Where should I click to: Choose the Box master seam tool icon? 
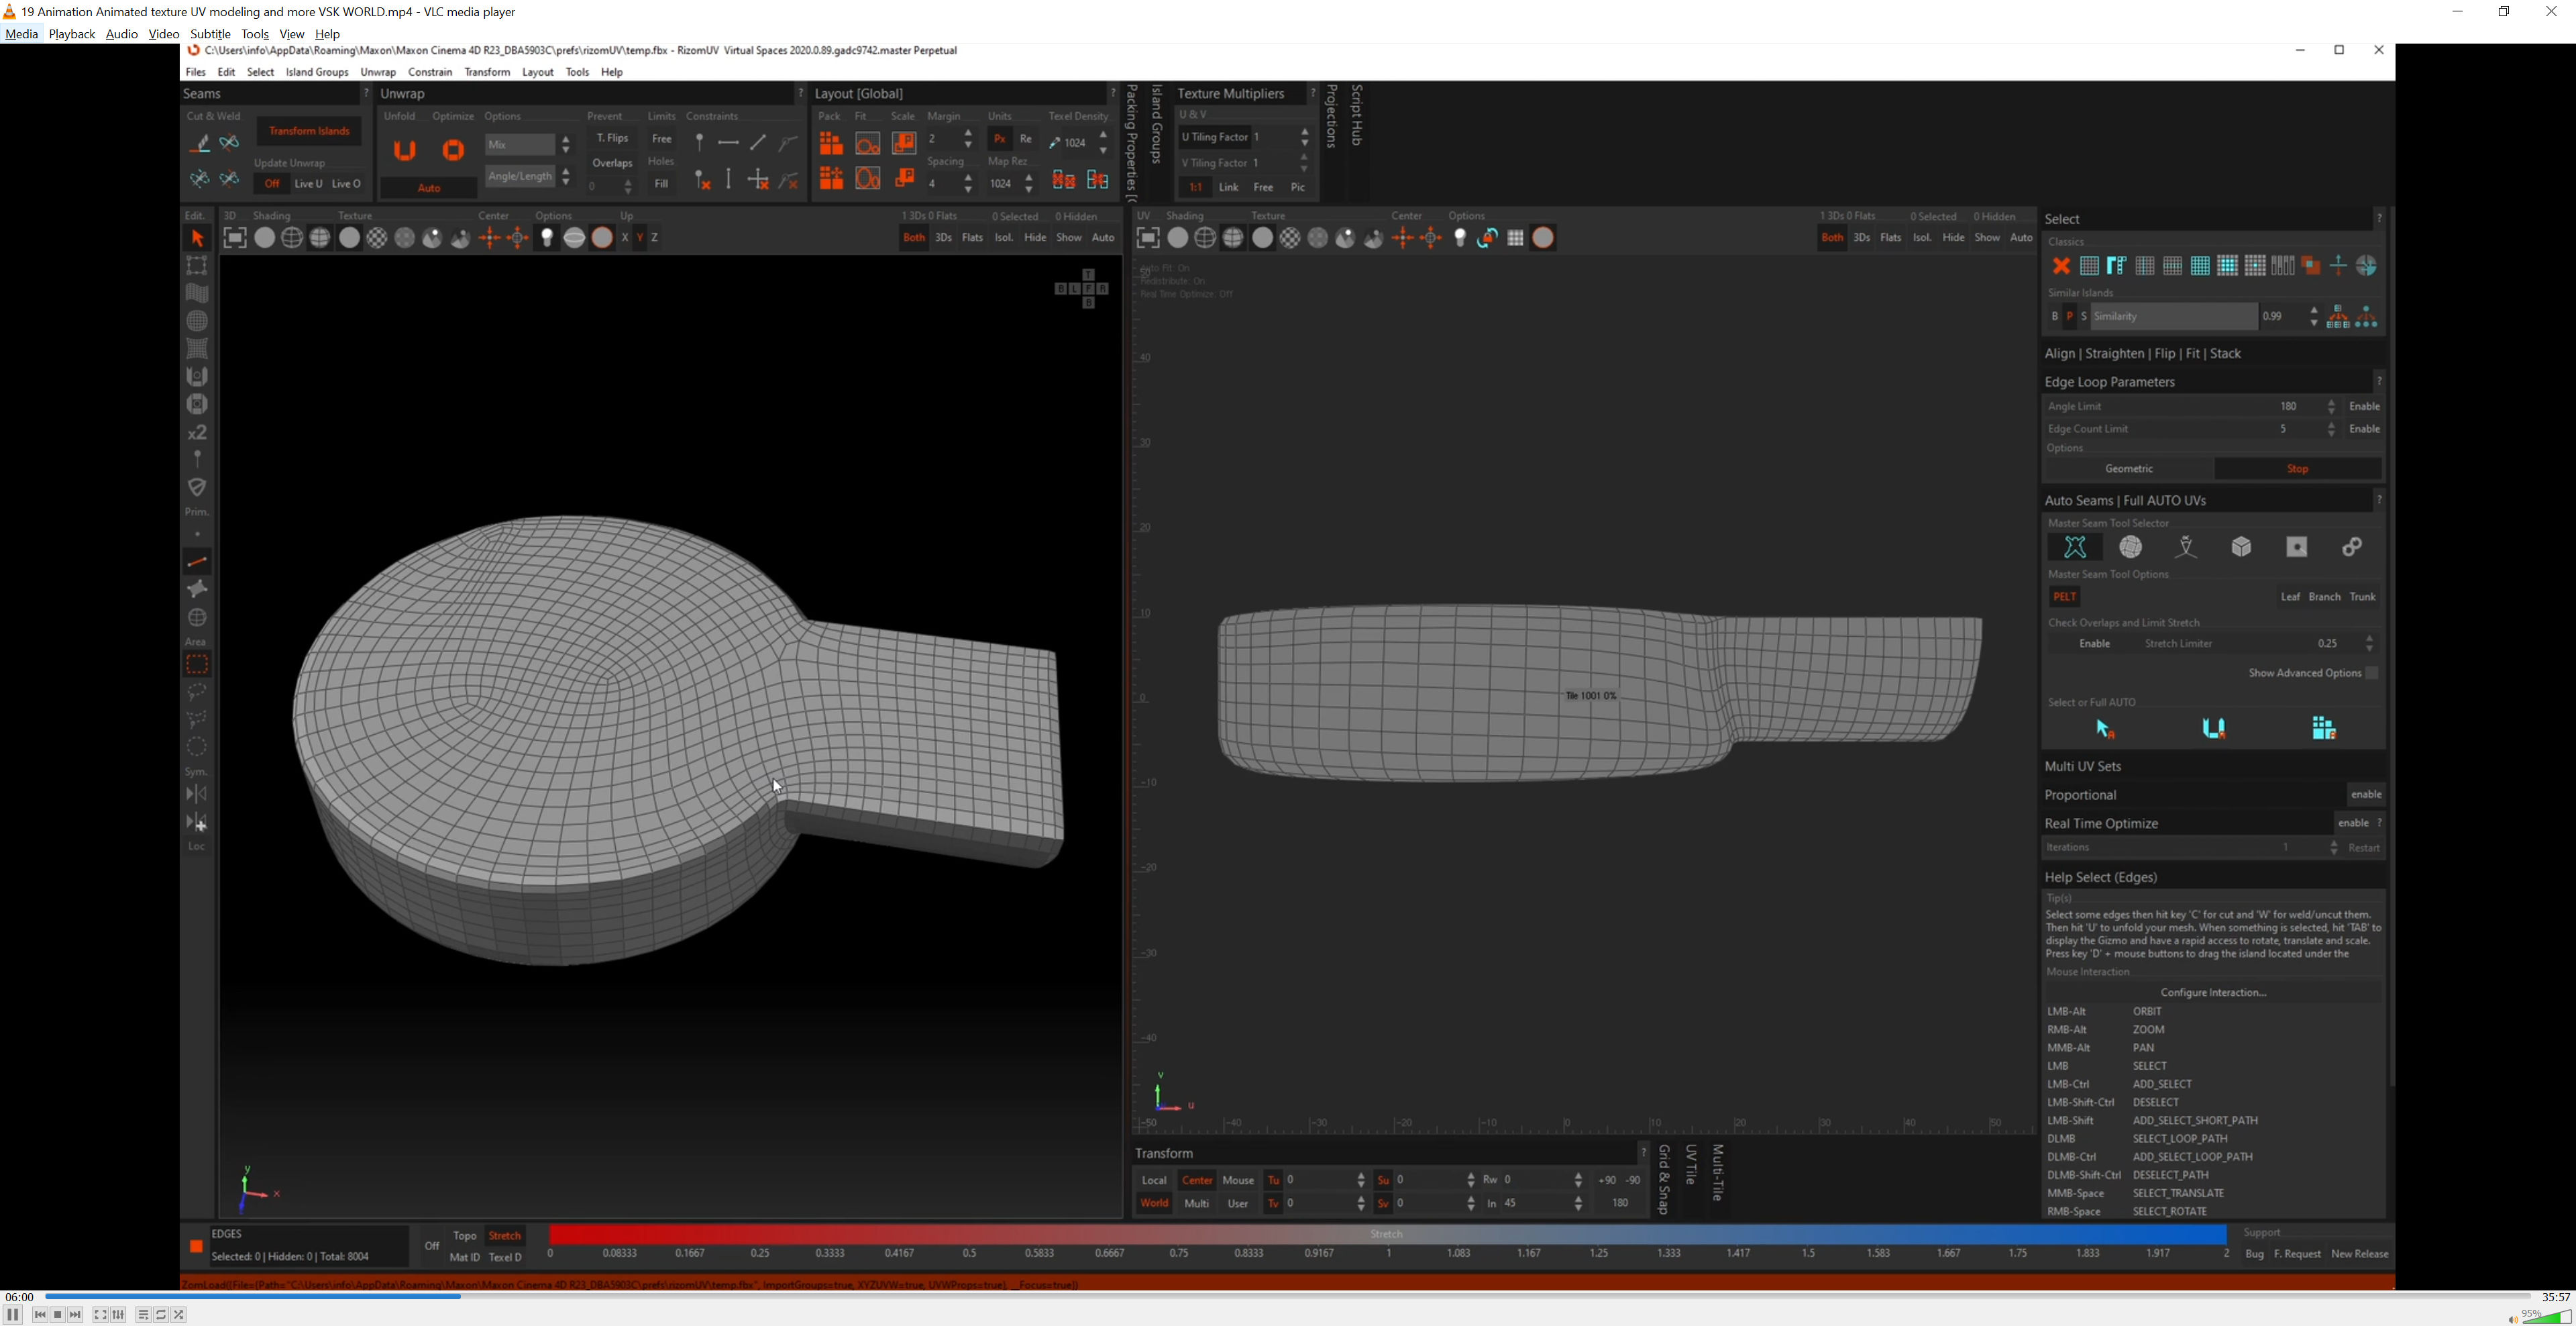pyautogui.click(x=2241, y=547)
